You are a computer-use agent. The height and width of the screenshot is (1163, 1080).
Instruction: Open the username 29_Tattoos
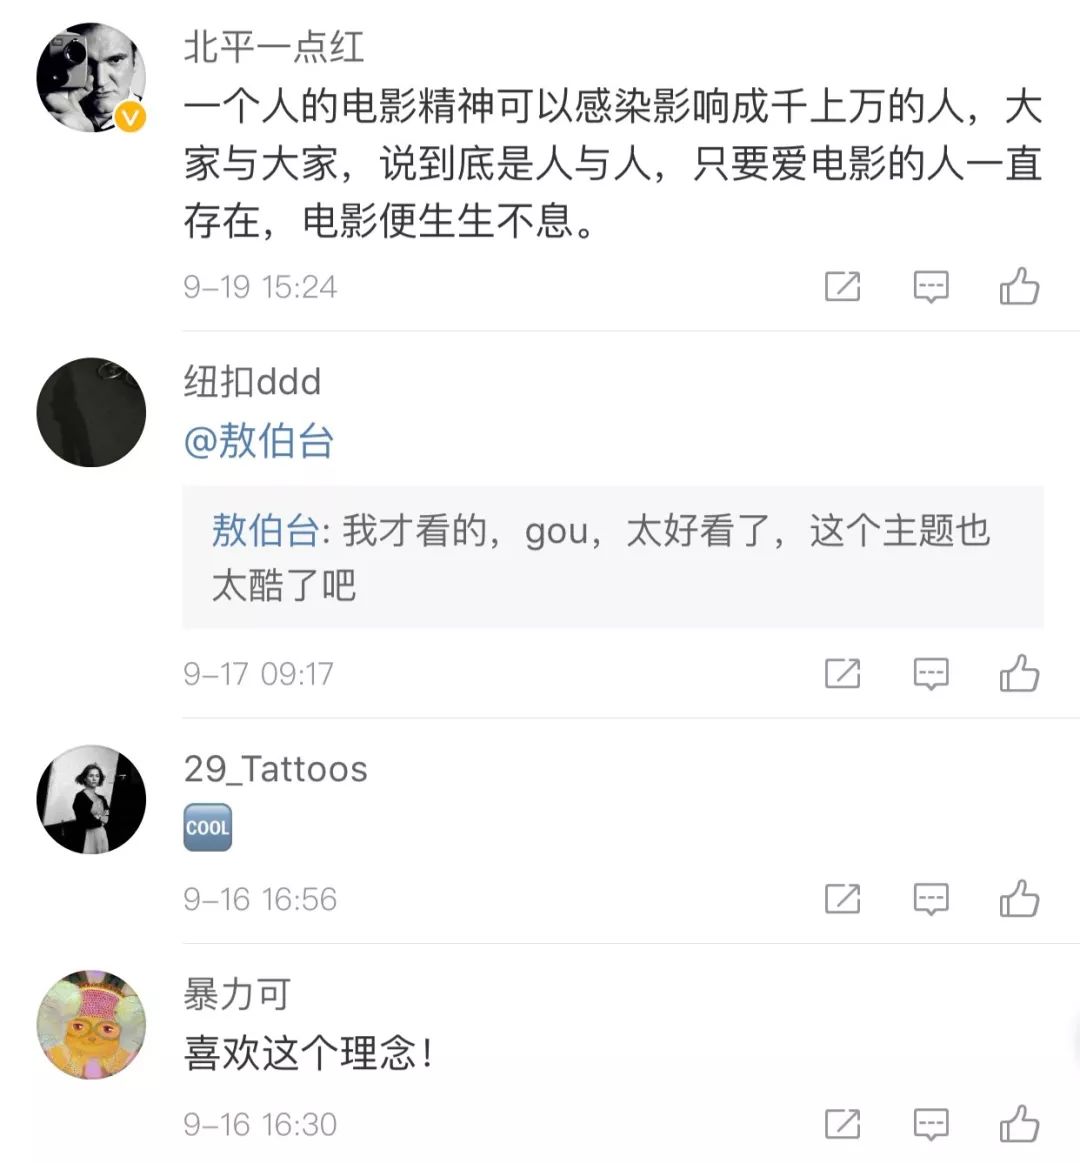(x=275, y=769)
